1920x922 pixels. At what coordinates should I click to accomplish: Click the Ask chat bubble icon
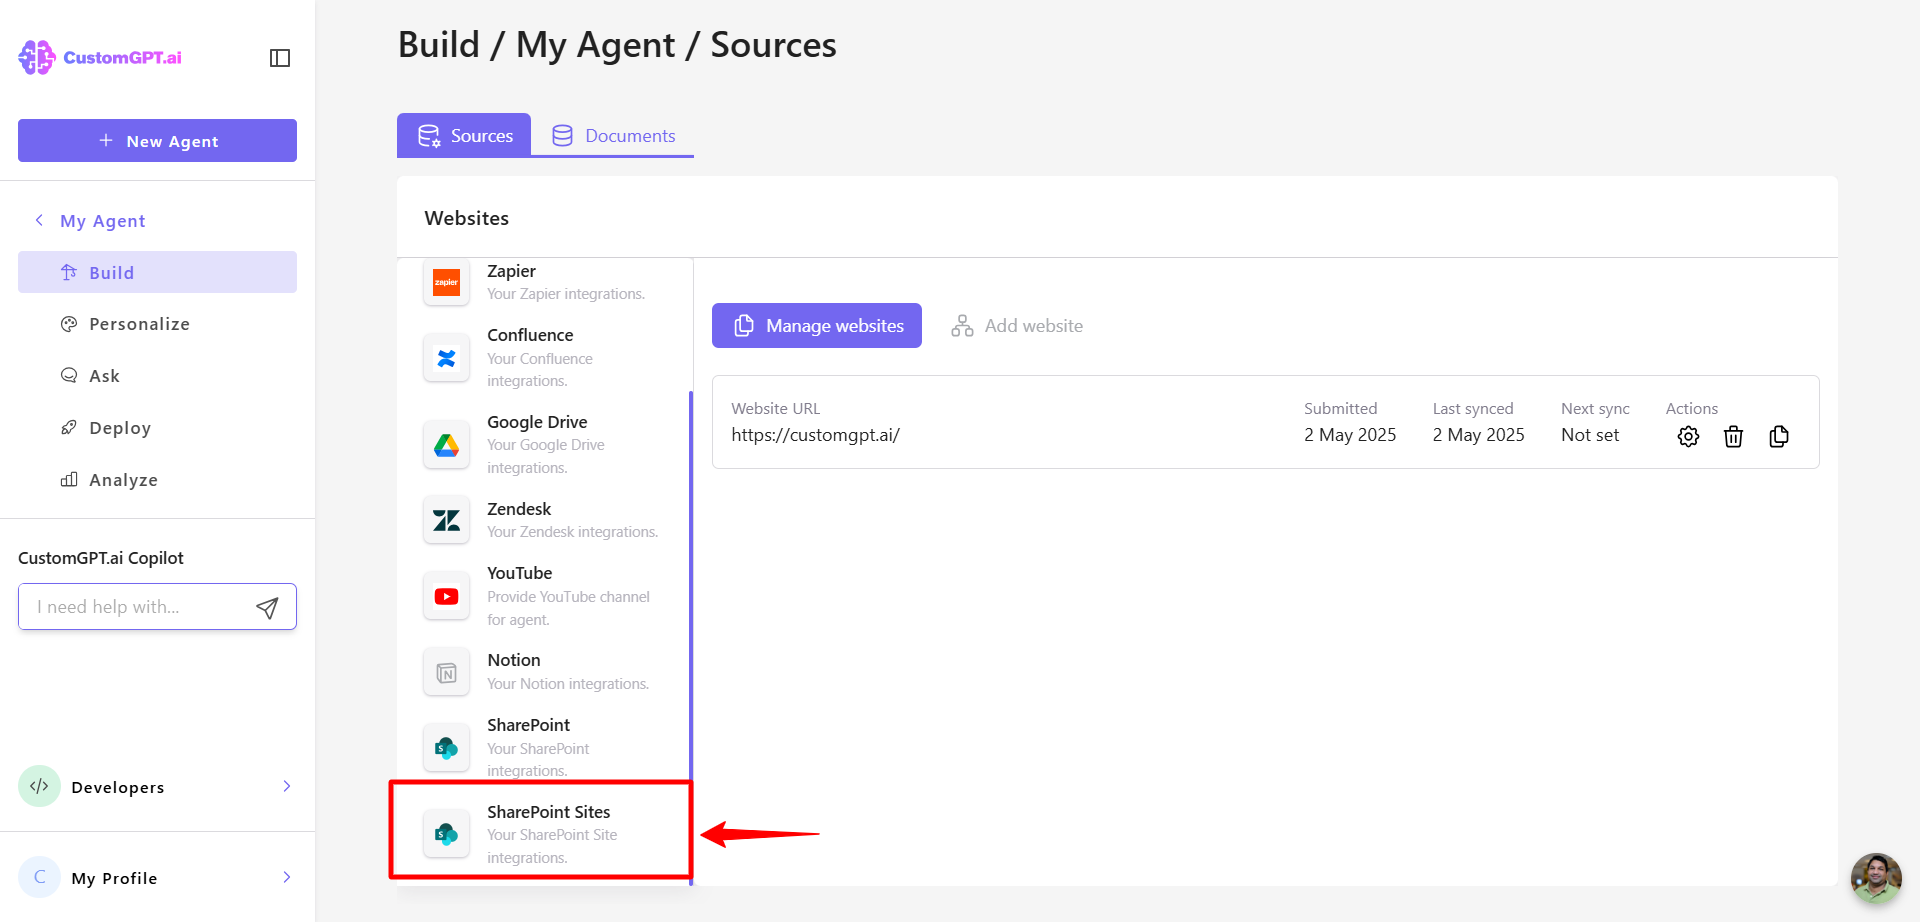[x=69, y=376]
